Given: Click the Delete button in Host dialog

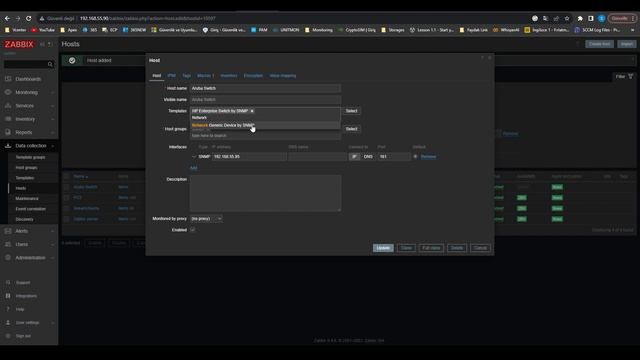Looking at the screenshot, I should pyautogui.click(x=457, y=248).
